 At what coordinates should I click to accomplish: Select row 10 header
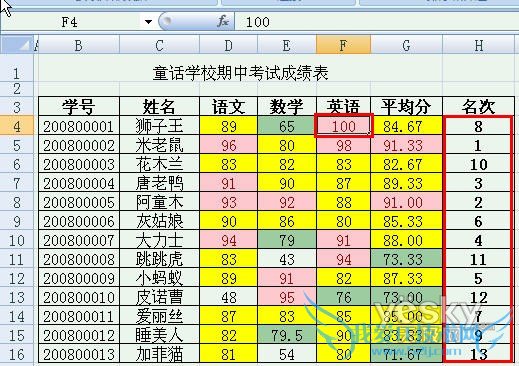[17, 240]
